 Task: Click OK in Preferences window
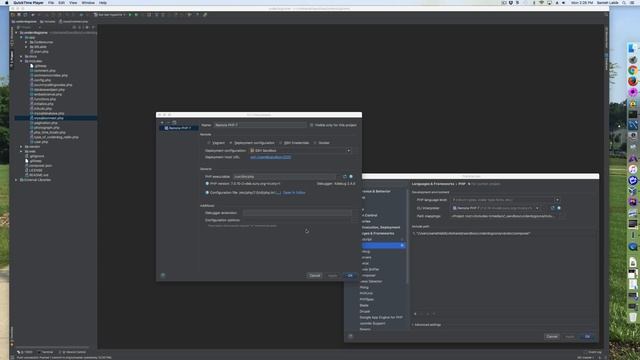tap(587, 336)
